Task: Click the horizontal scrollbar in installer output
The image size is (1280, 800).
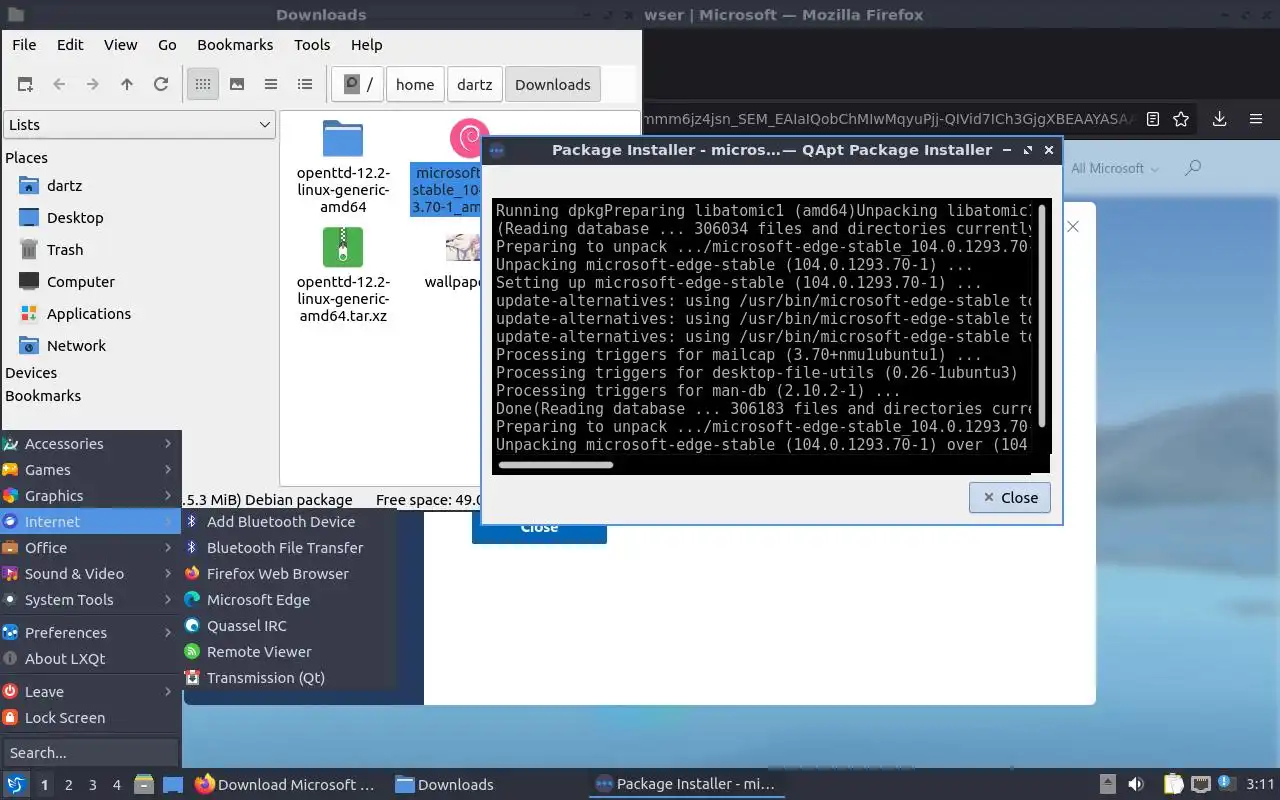Action: click(556, 464)
